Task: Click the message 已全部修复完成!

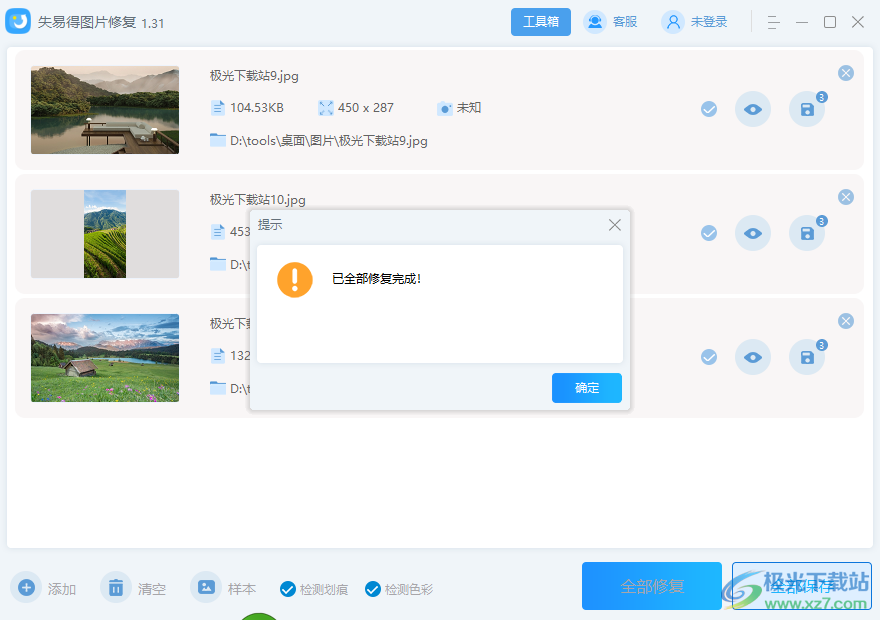Action: click(x=377, y=279)
